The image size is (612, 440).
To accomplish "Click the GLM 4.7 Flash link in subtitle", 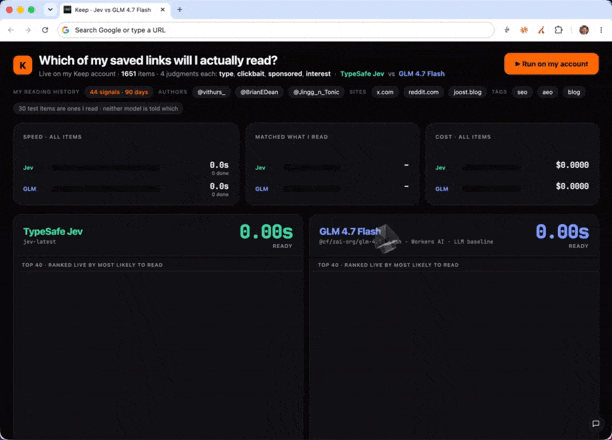I will [x=422, y=74].
